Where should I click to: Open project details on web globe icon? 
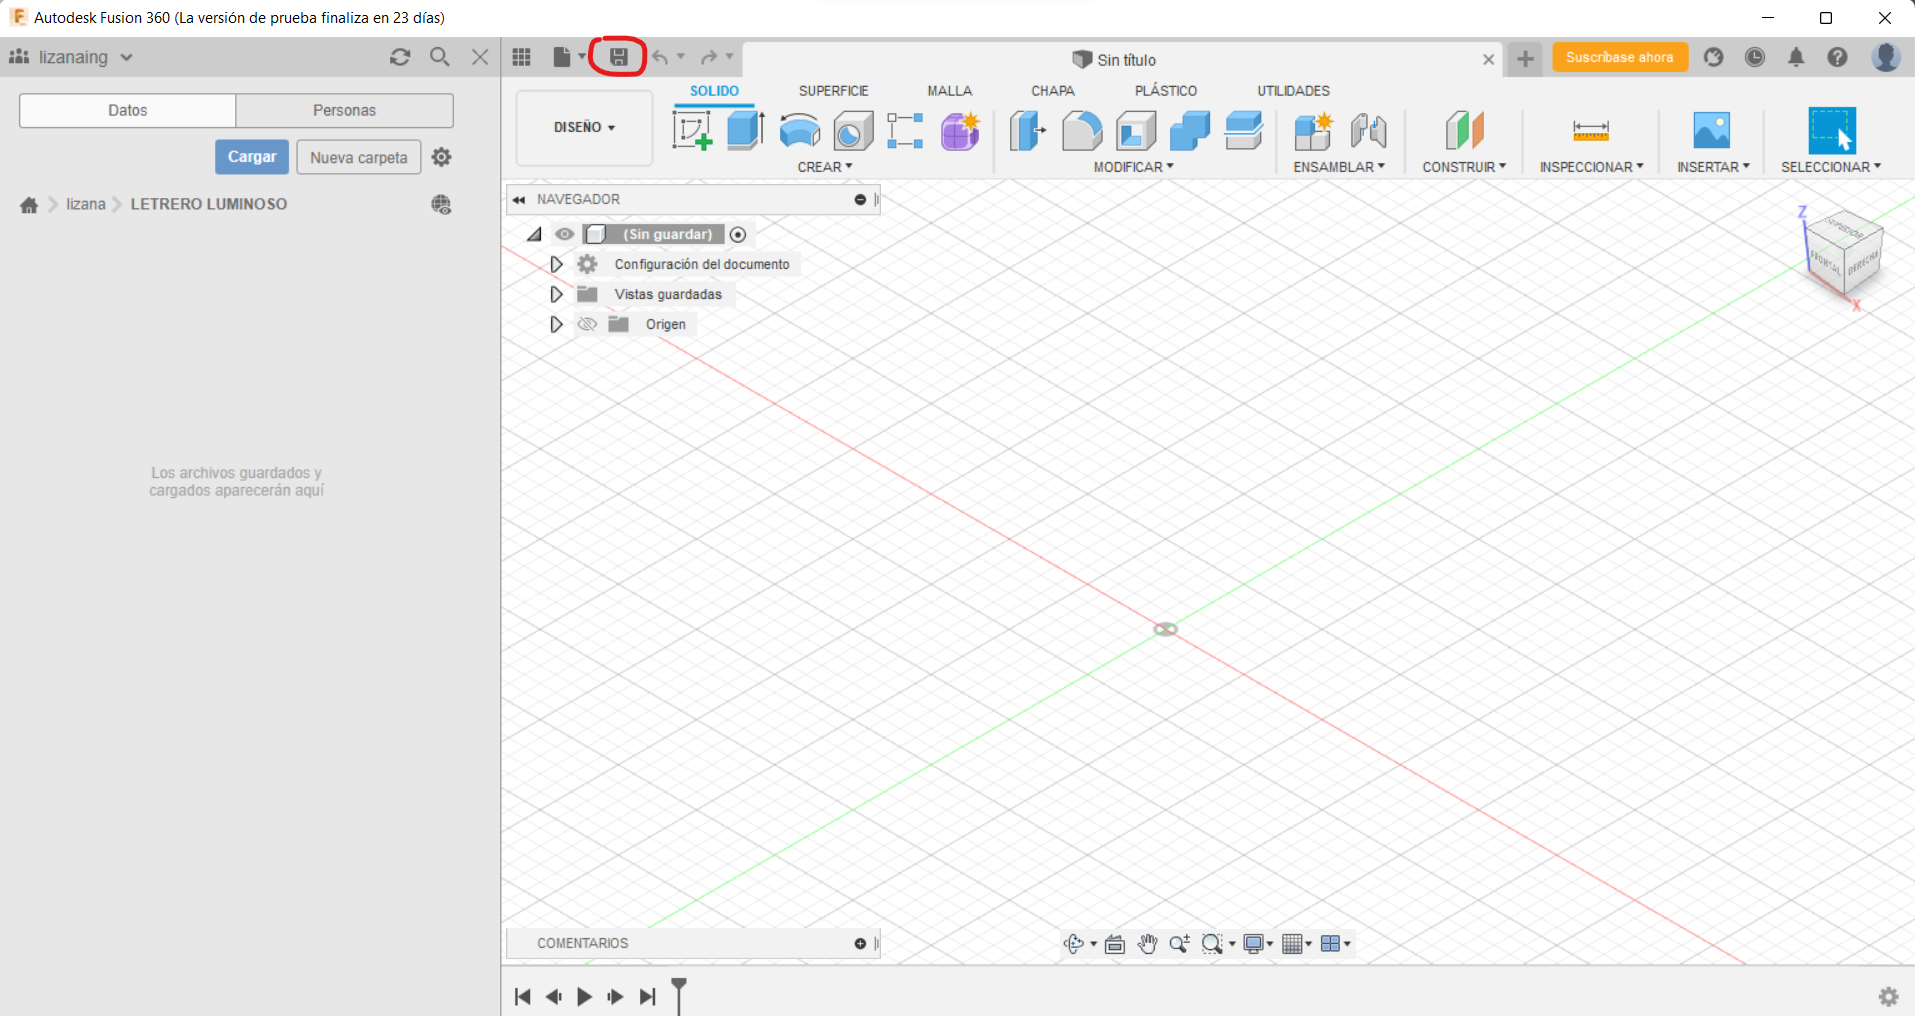coord(441,205)
